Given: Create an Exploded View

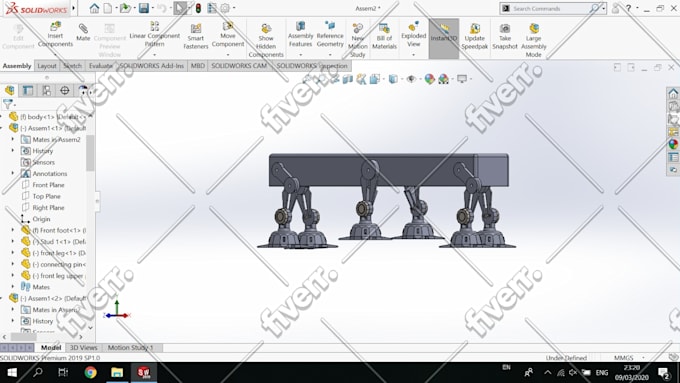Looking at the screenshot, I should pos(413,34).
